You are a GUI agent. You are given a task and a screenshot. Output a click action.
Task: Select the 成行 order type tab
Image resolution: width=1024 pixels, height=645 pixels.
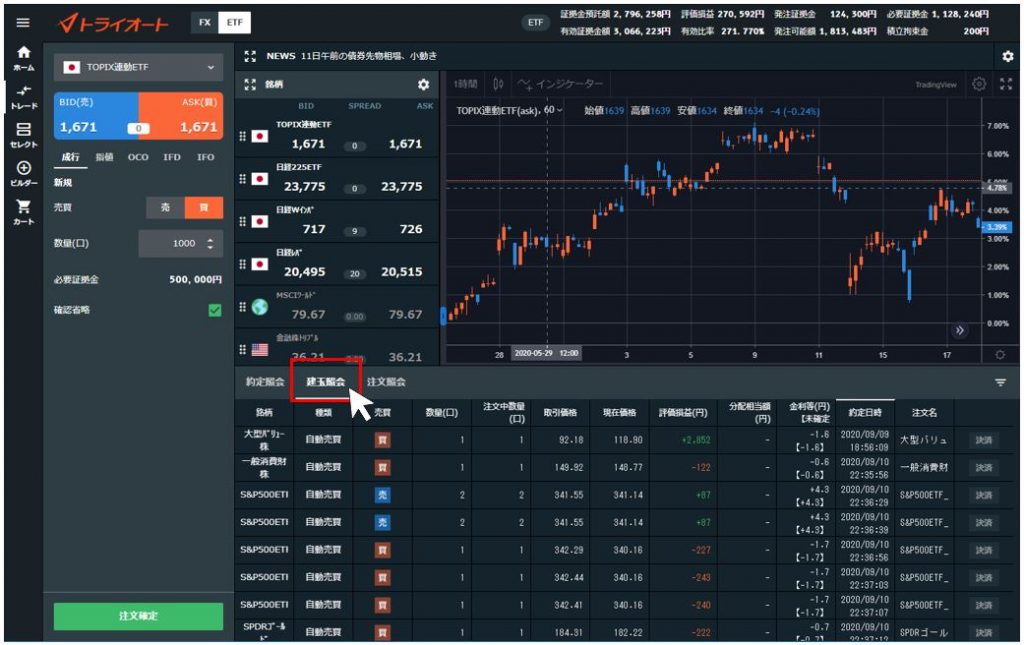tap(71, 157)
